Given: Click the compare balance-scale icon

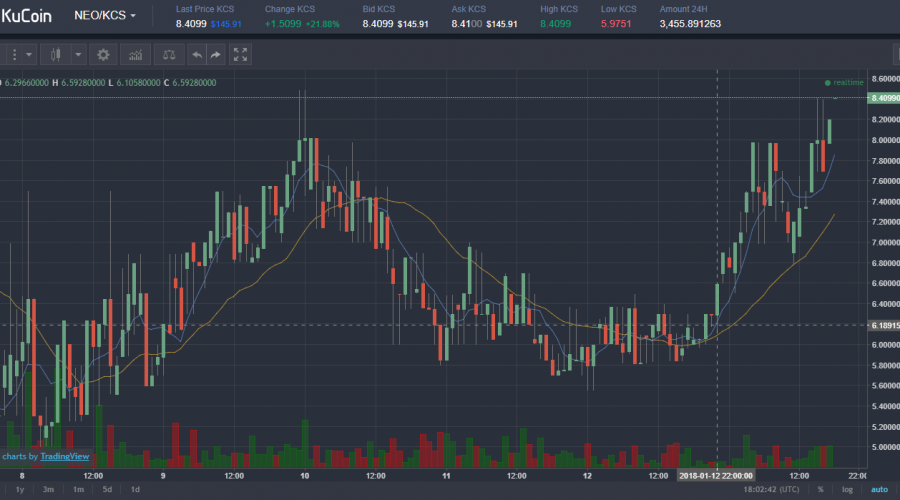Looking at the screenshot, I should point(169,54).
